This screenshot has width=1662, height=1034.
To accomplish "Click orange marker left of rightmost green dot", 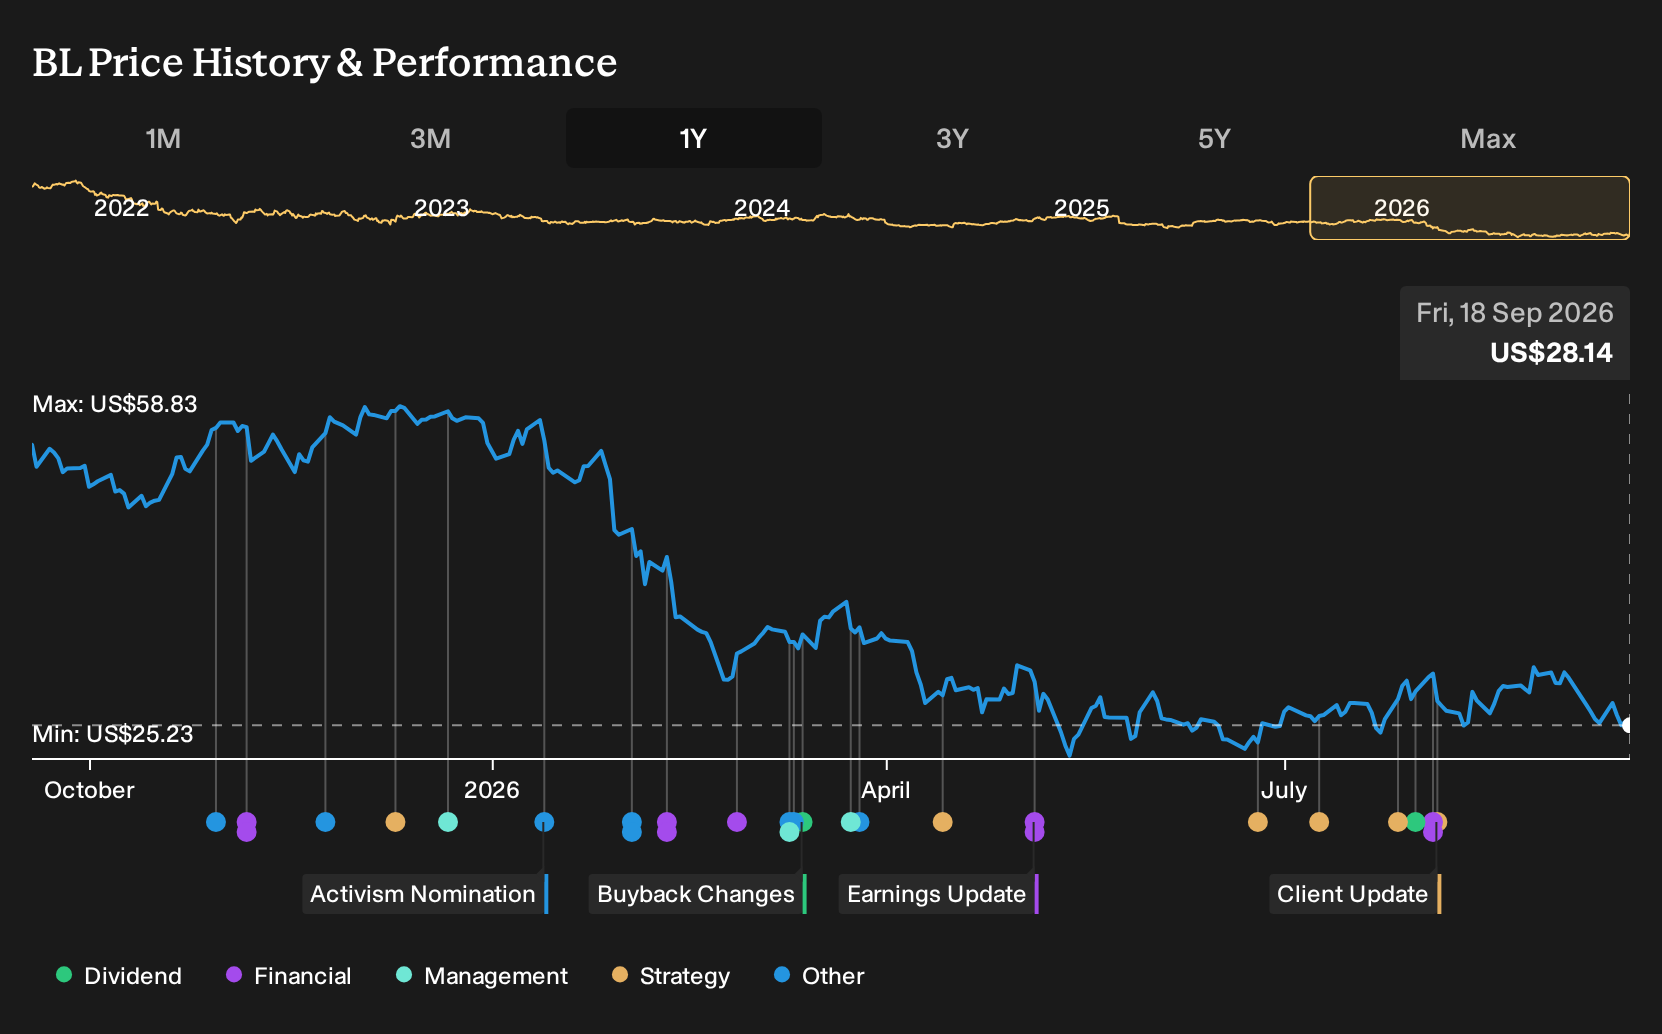I will 1397,822.
